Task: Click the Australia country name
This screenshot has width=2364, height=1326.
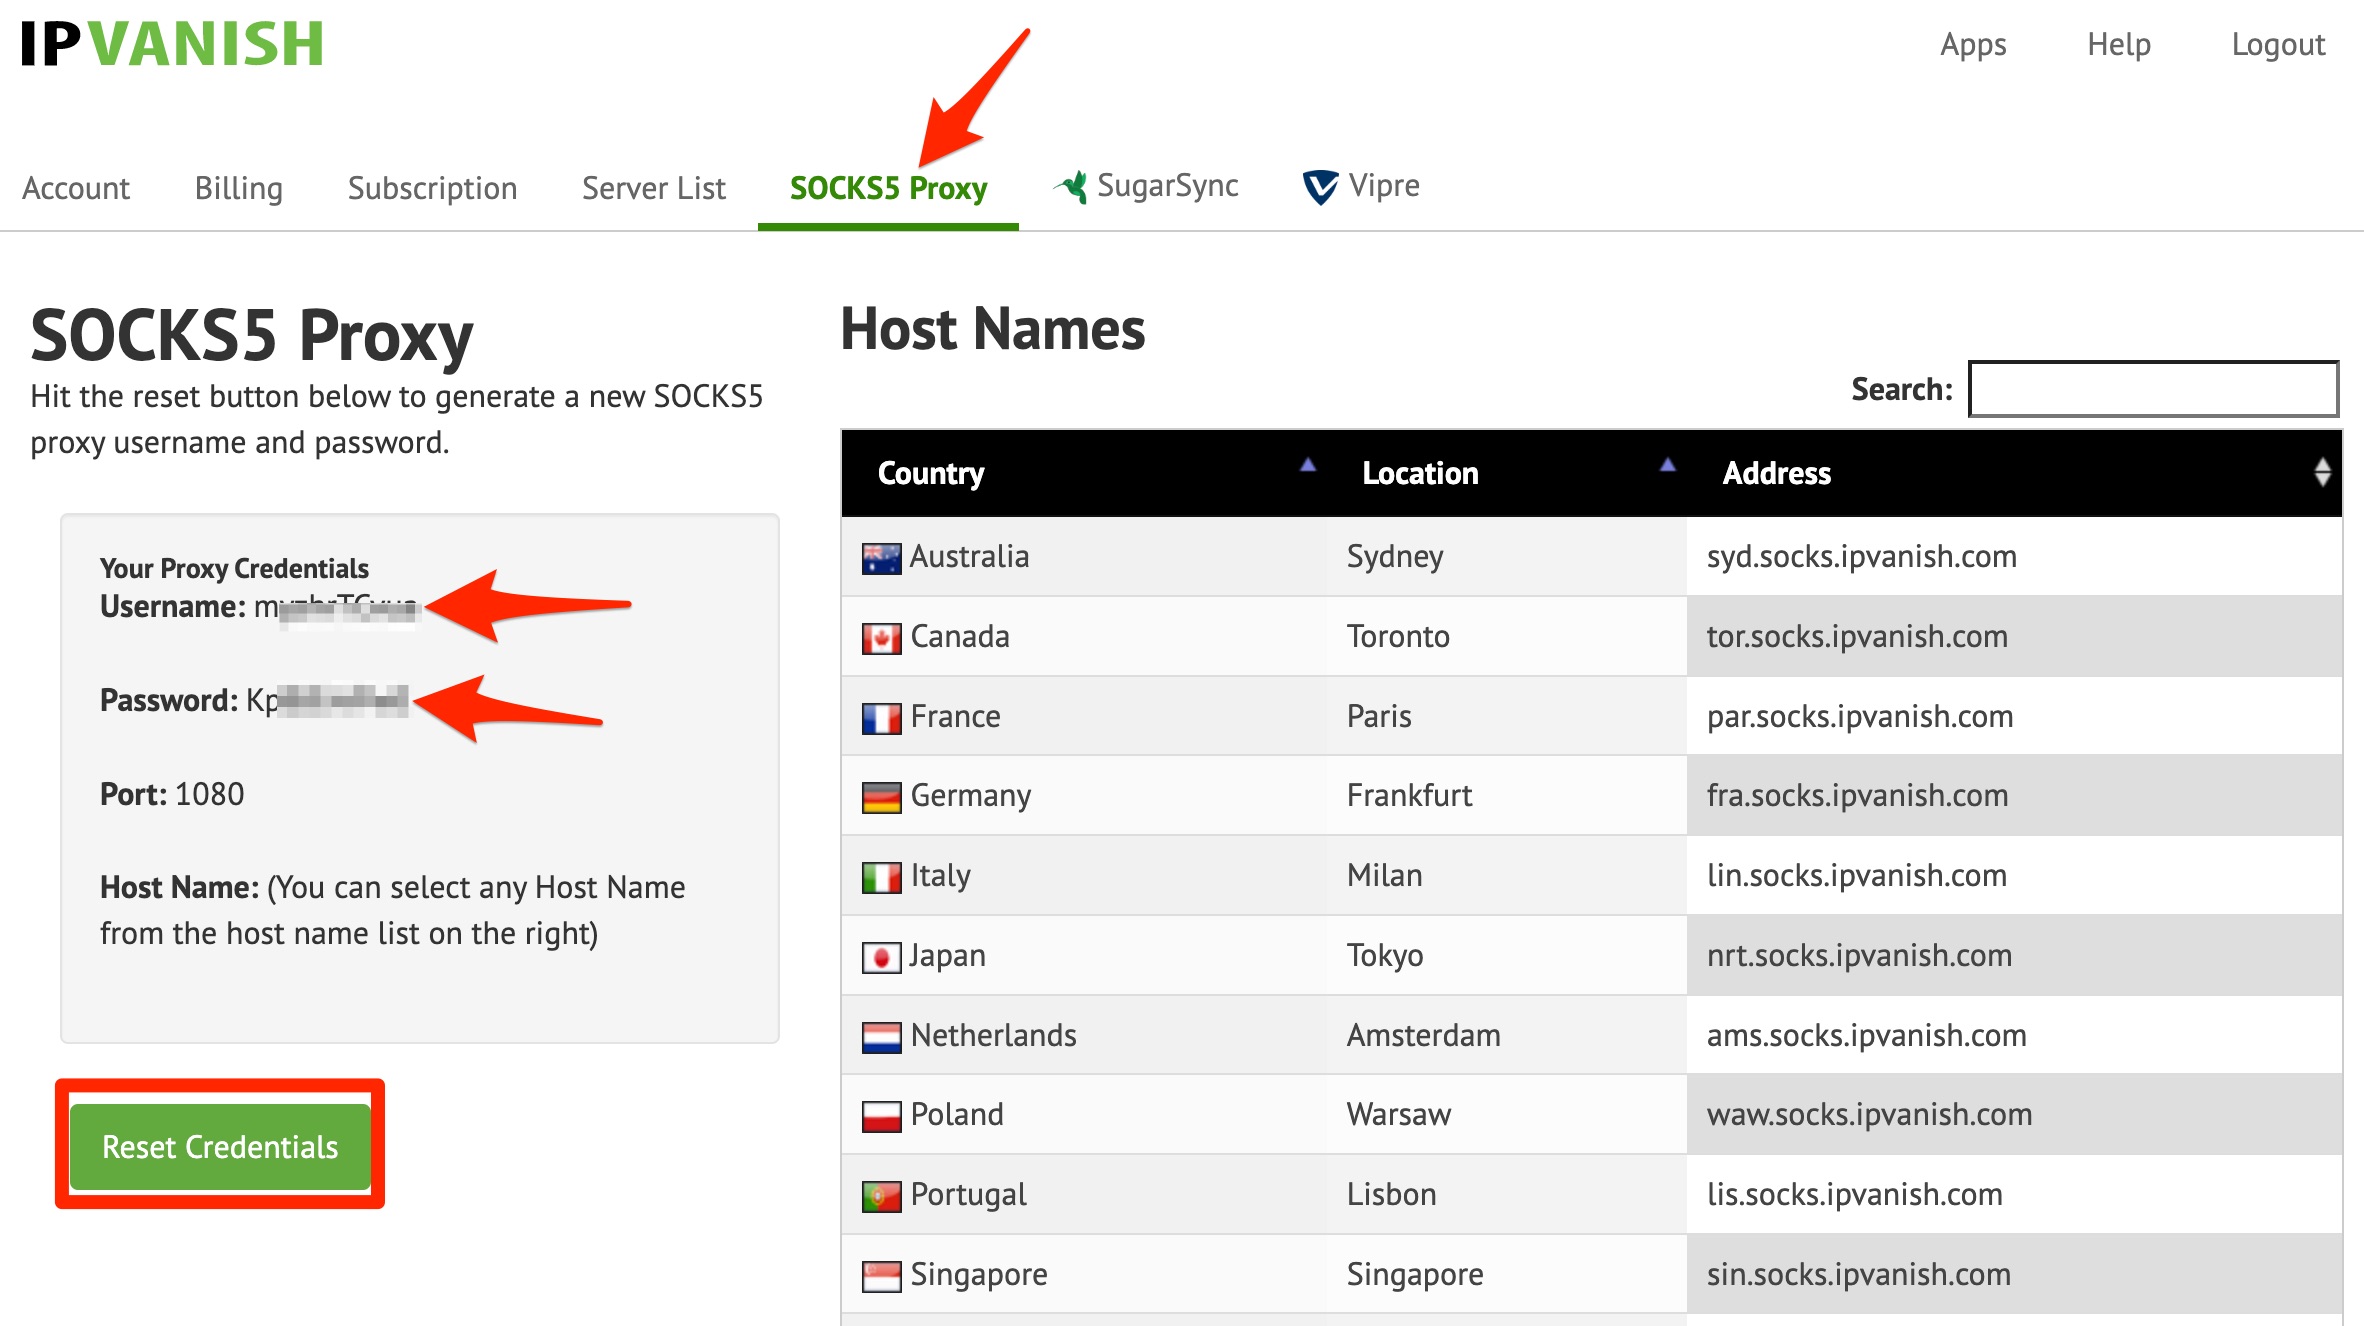Action: click(969, 556)
